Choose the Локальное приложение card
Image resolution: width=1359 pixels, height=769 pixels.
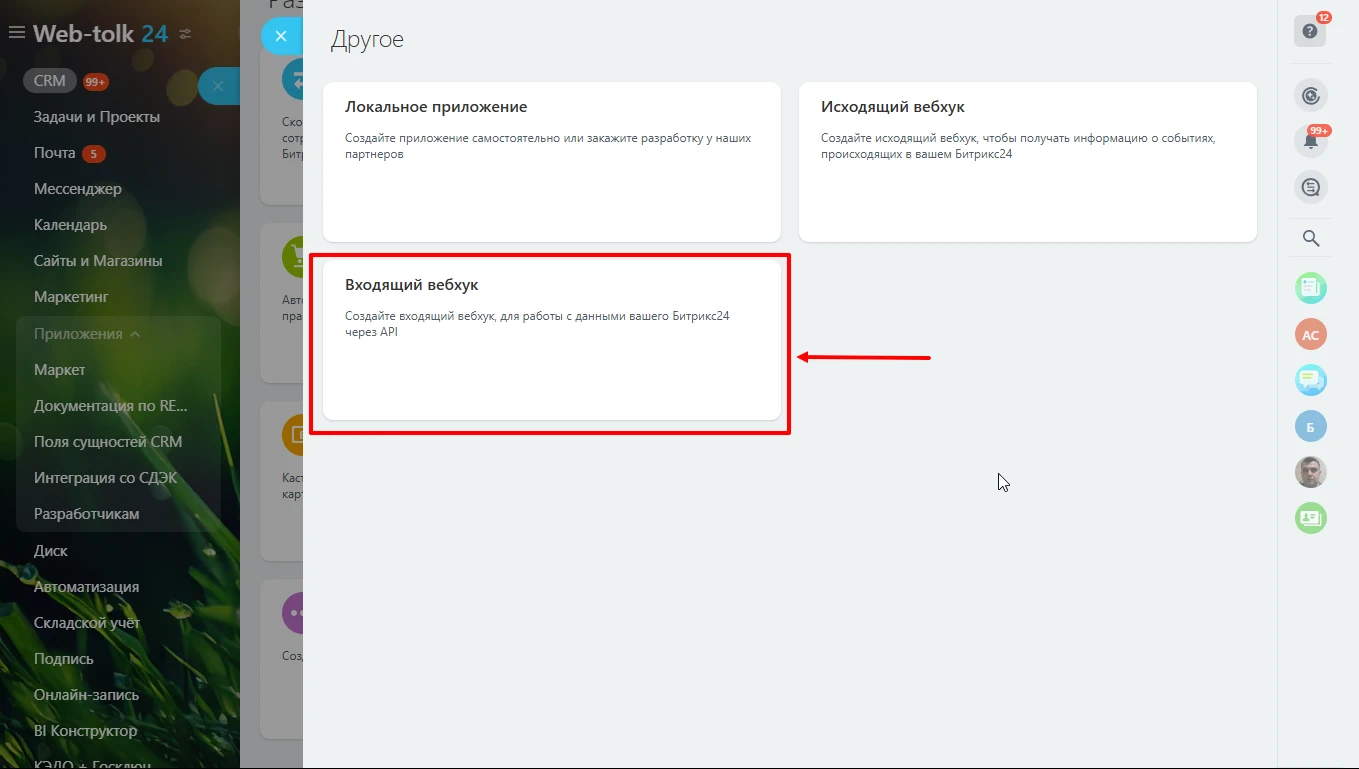pyautogui.click(x=551, y=162)
